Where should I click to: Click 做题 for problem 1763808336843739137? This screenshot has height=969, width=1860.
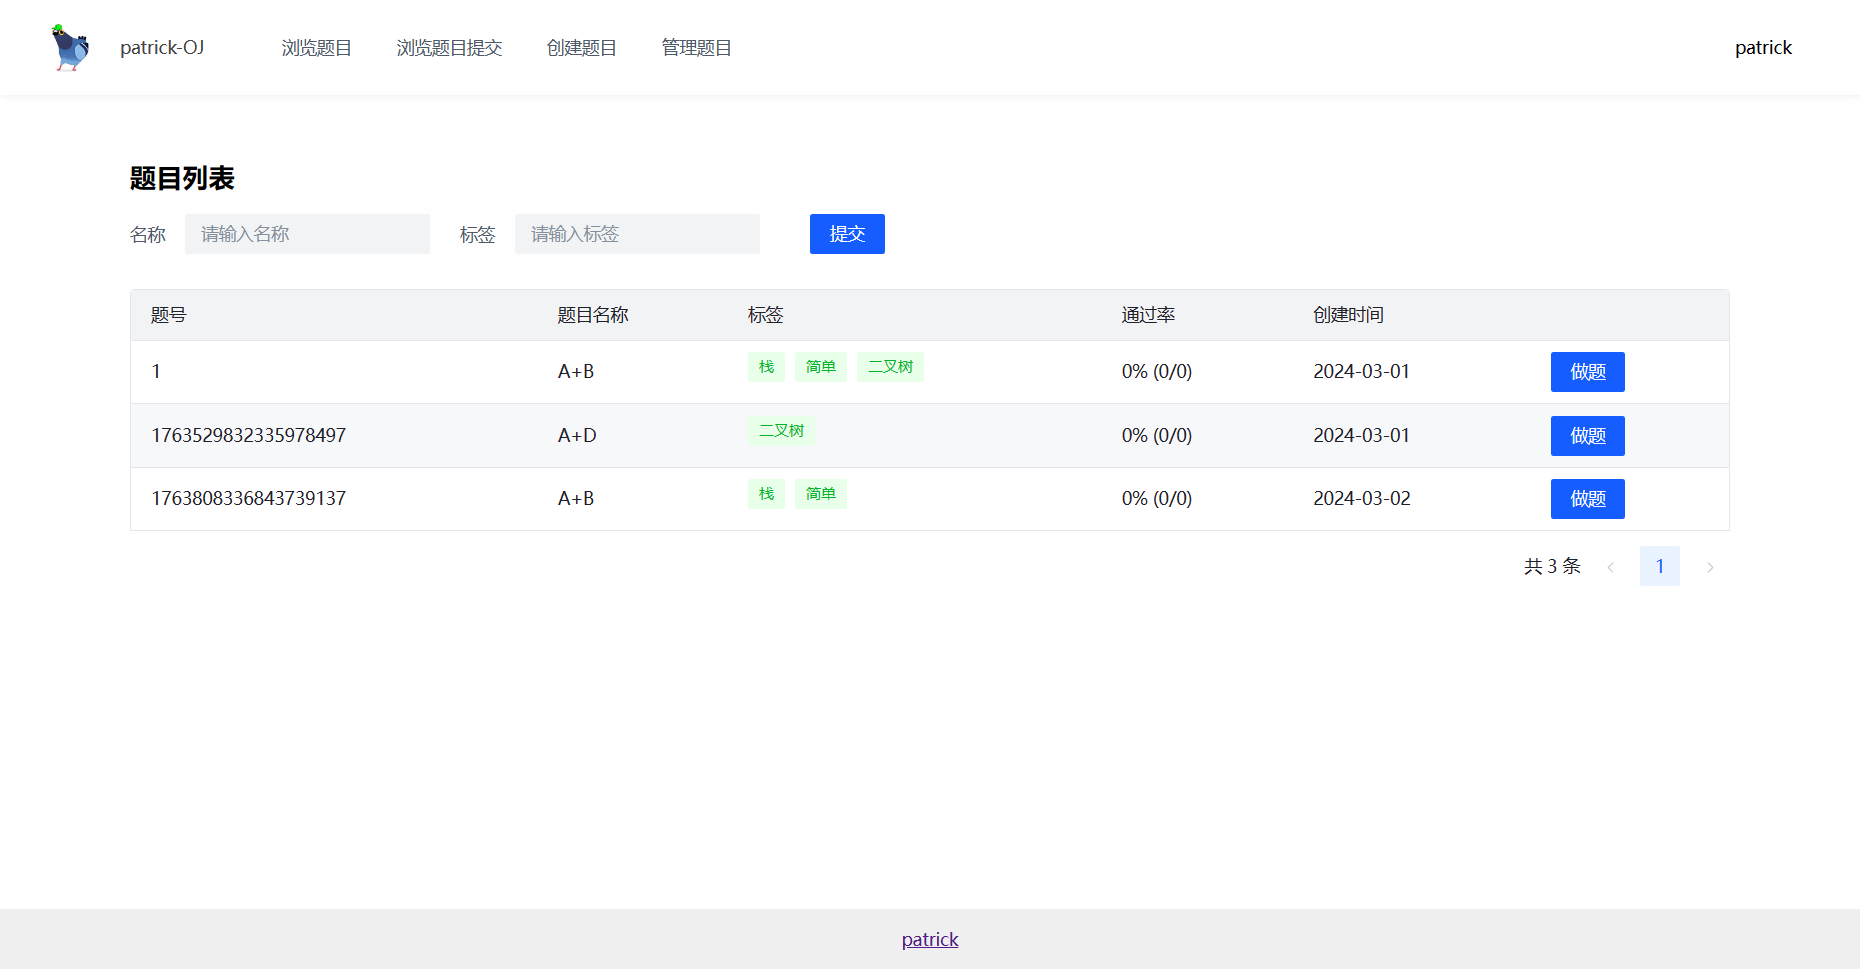coord(1587,499)
